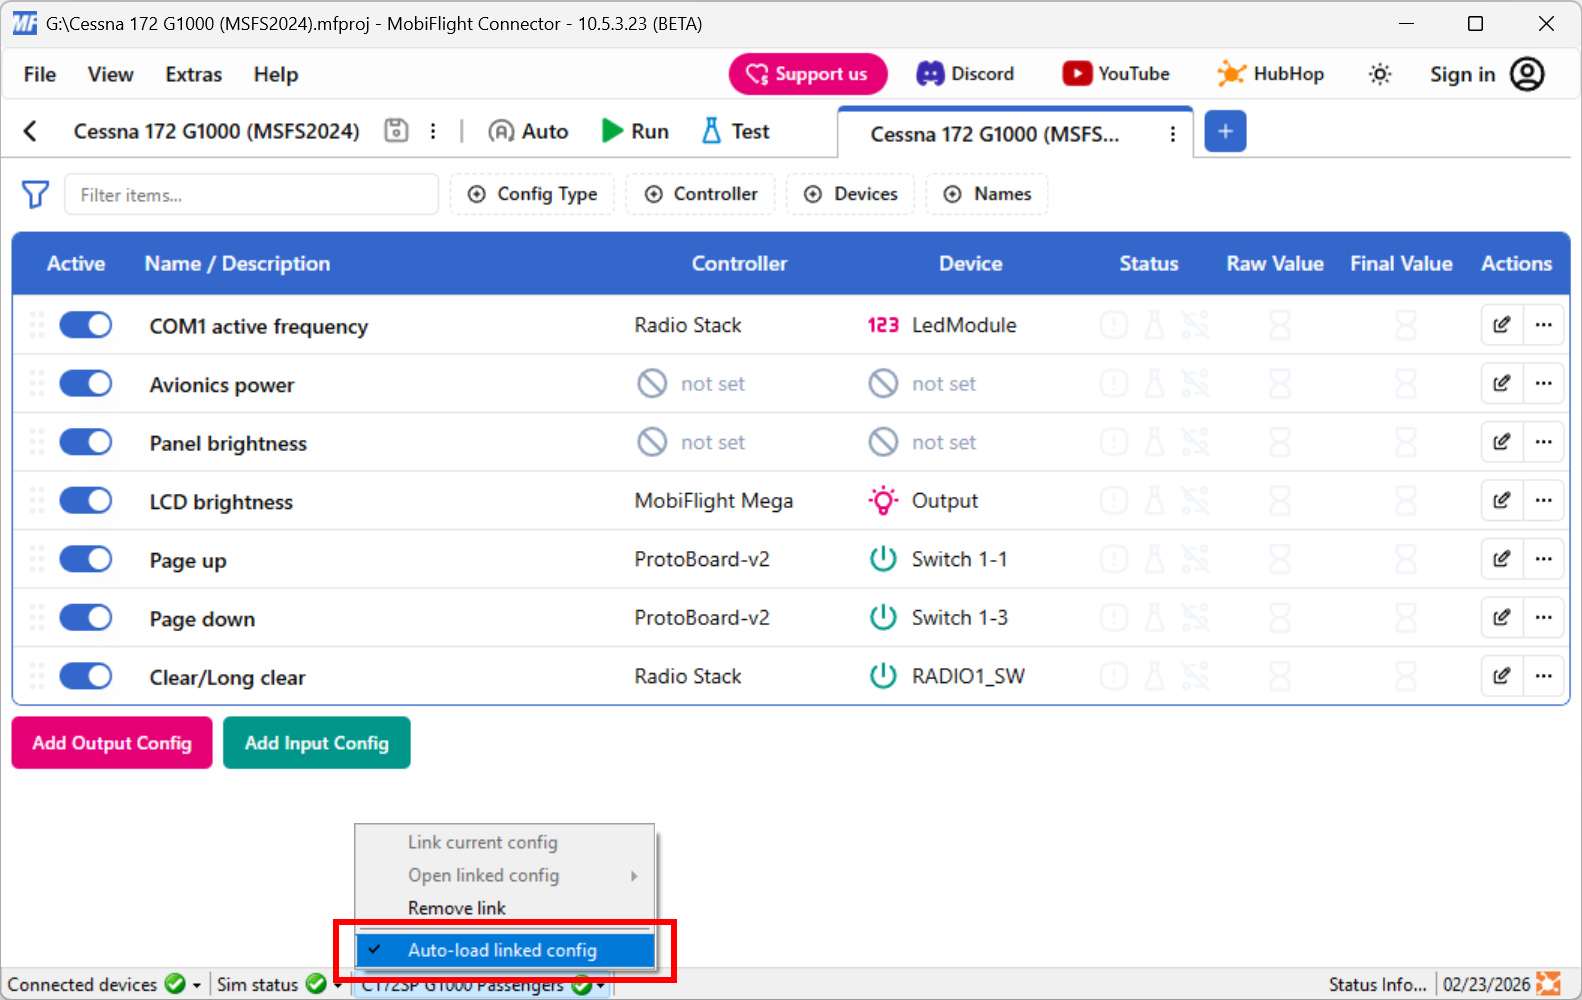
Task: Expand the Connected devices dropdown
Action: click(197, 985)
